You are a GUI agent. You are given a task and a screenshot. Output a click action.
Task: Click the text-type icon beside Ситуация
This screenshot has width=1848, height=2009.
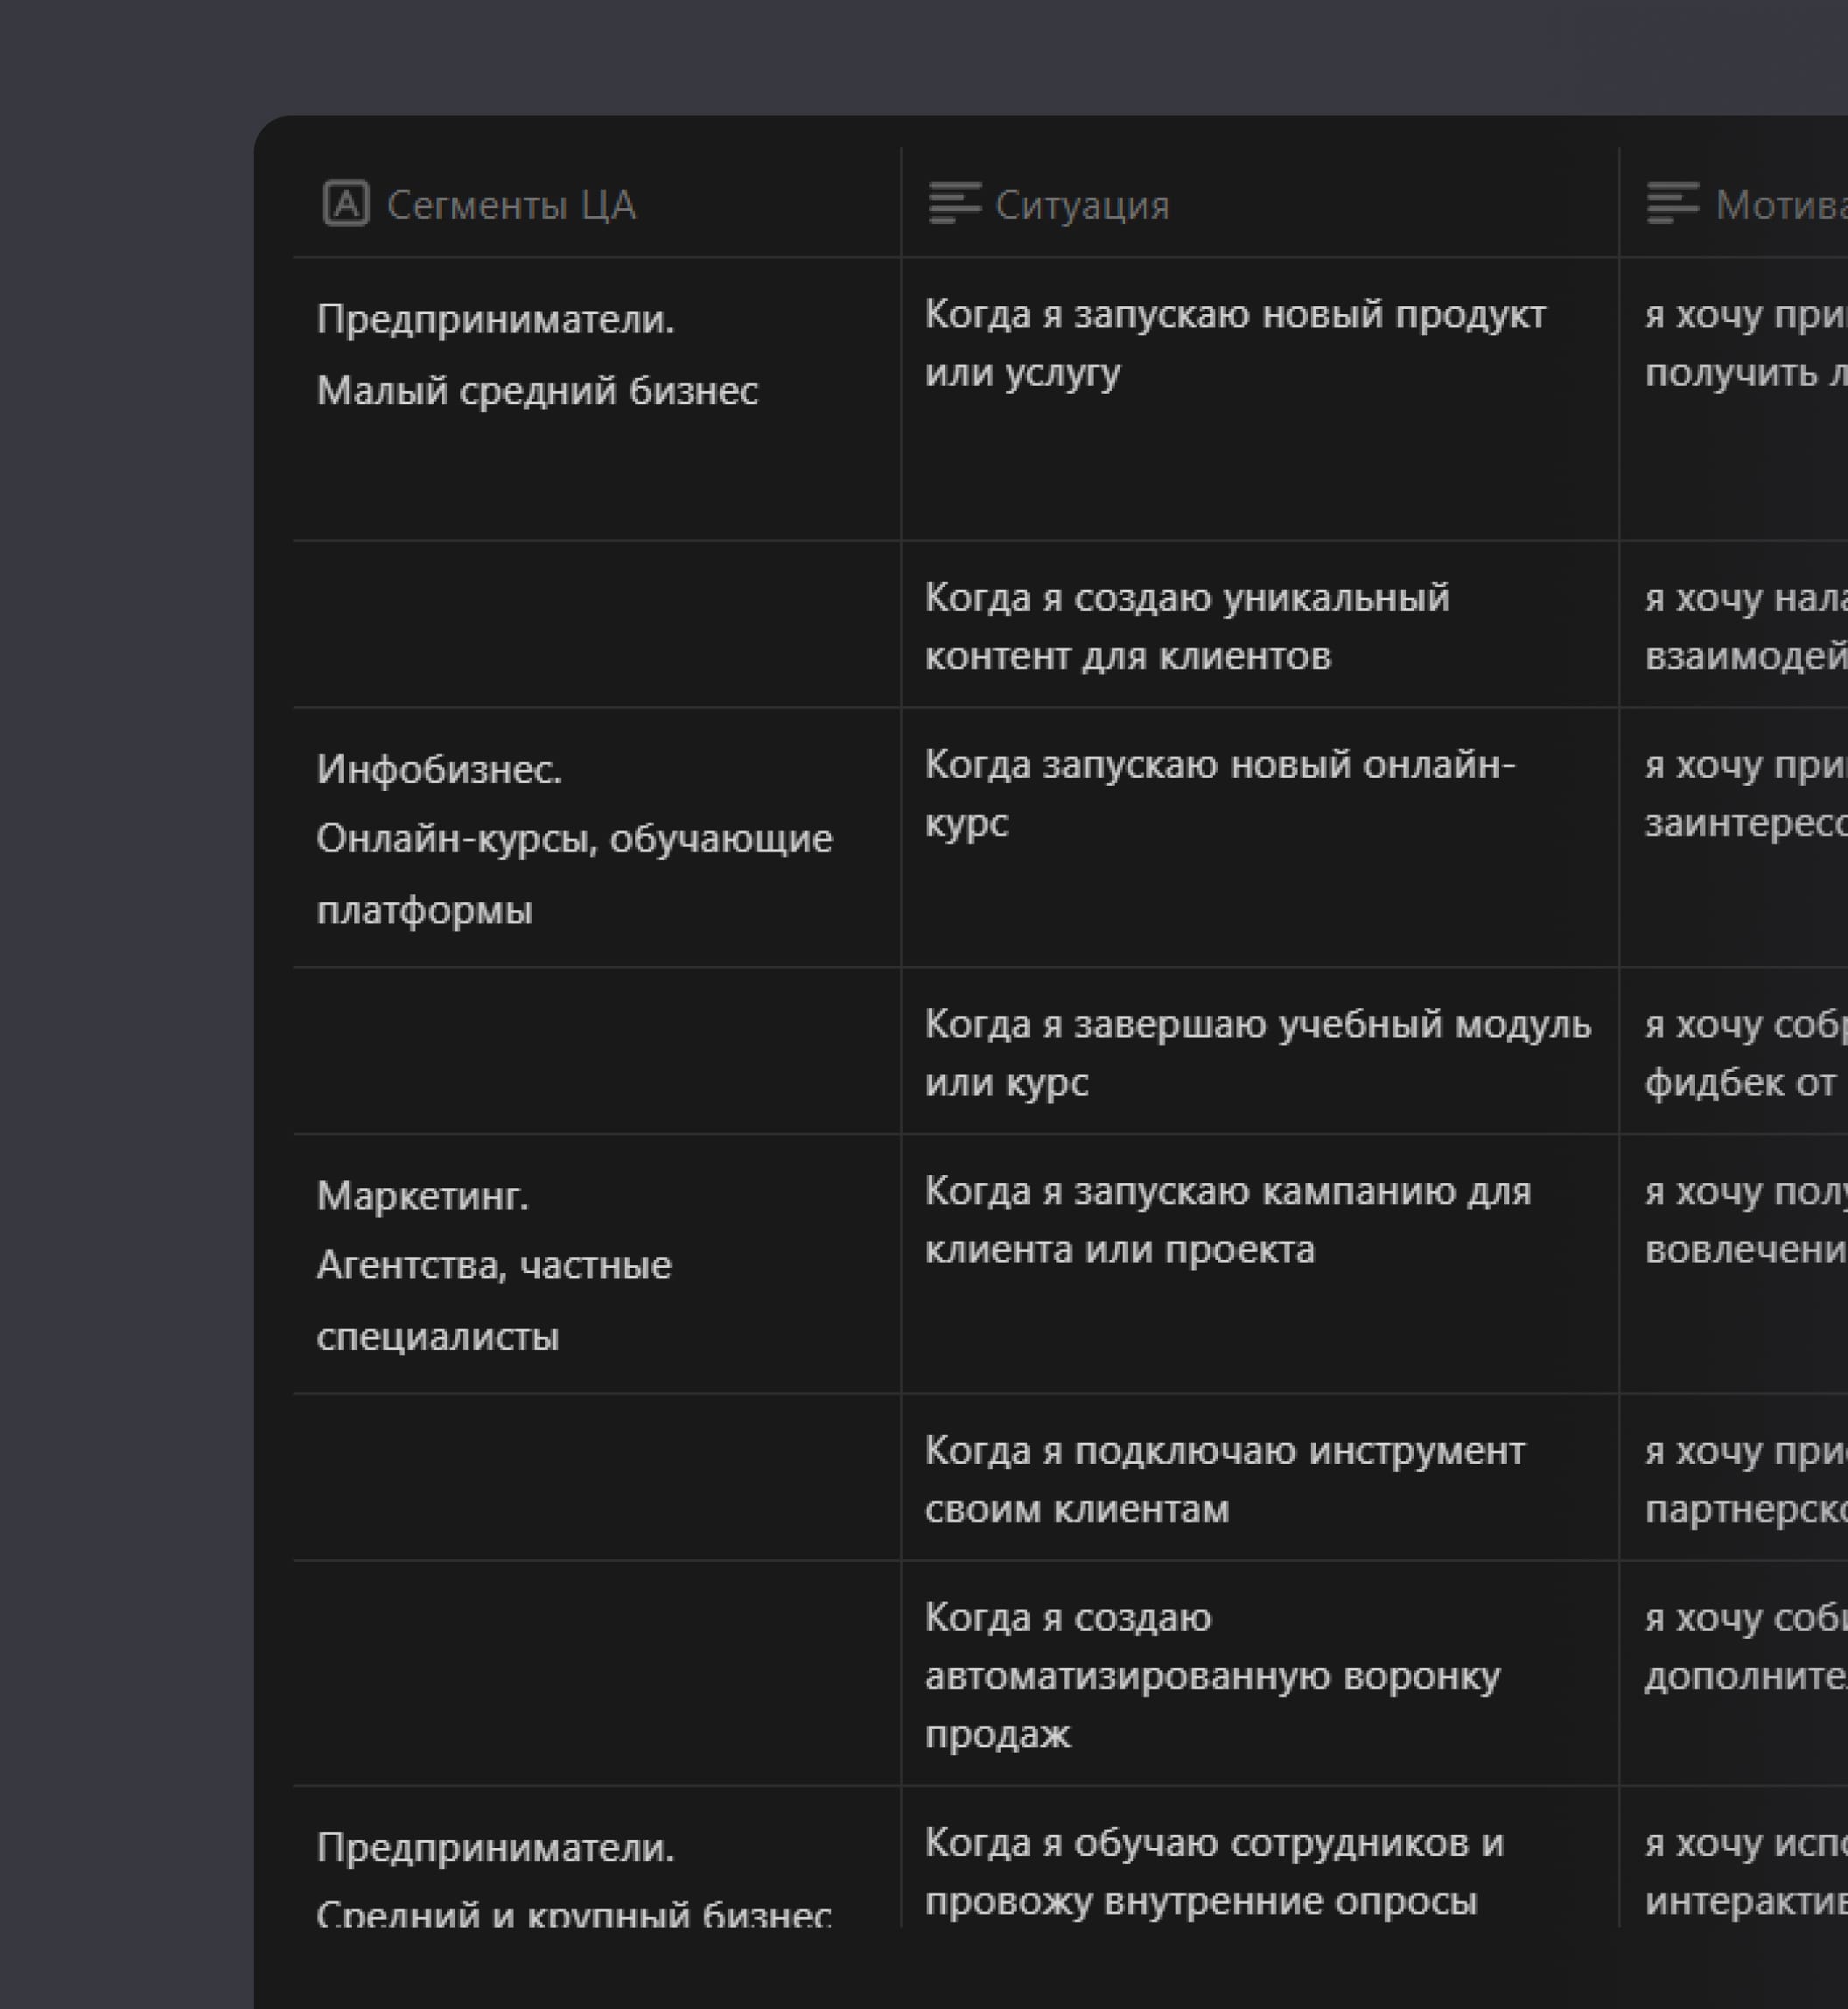(x=954, y=204)
